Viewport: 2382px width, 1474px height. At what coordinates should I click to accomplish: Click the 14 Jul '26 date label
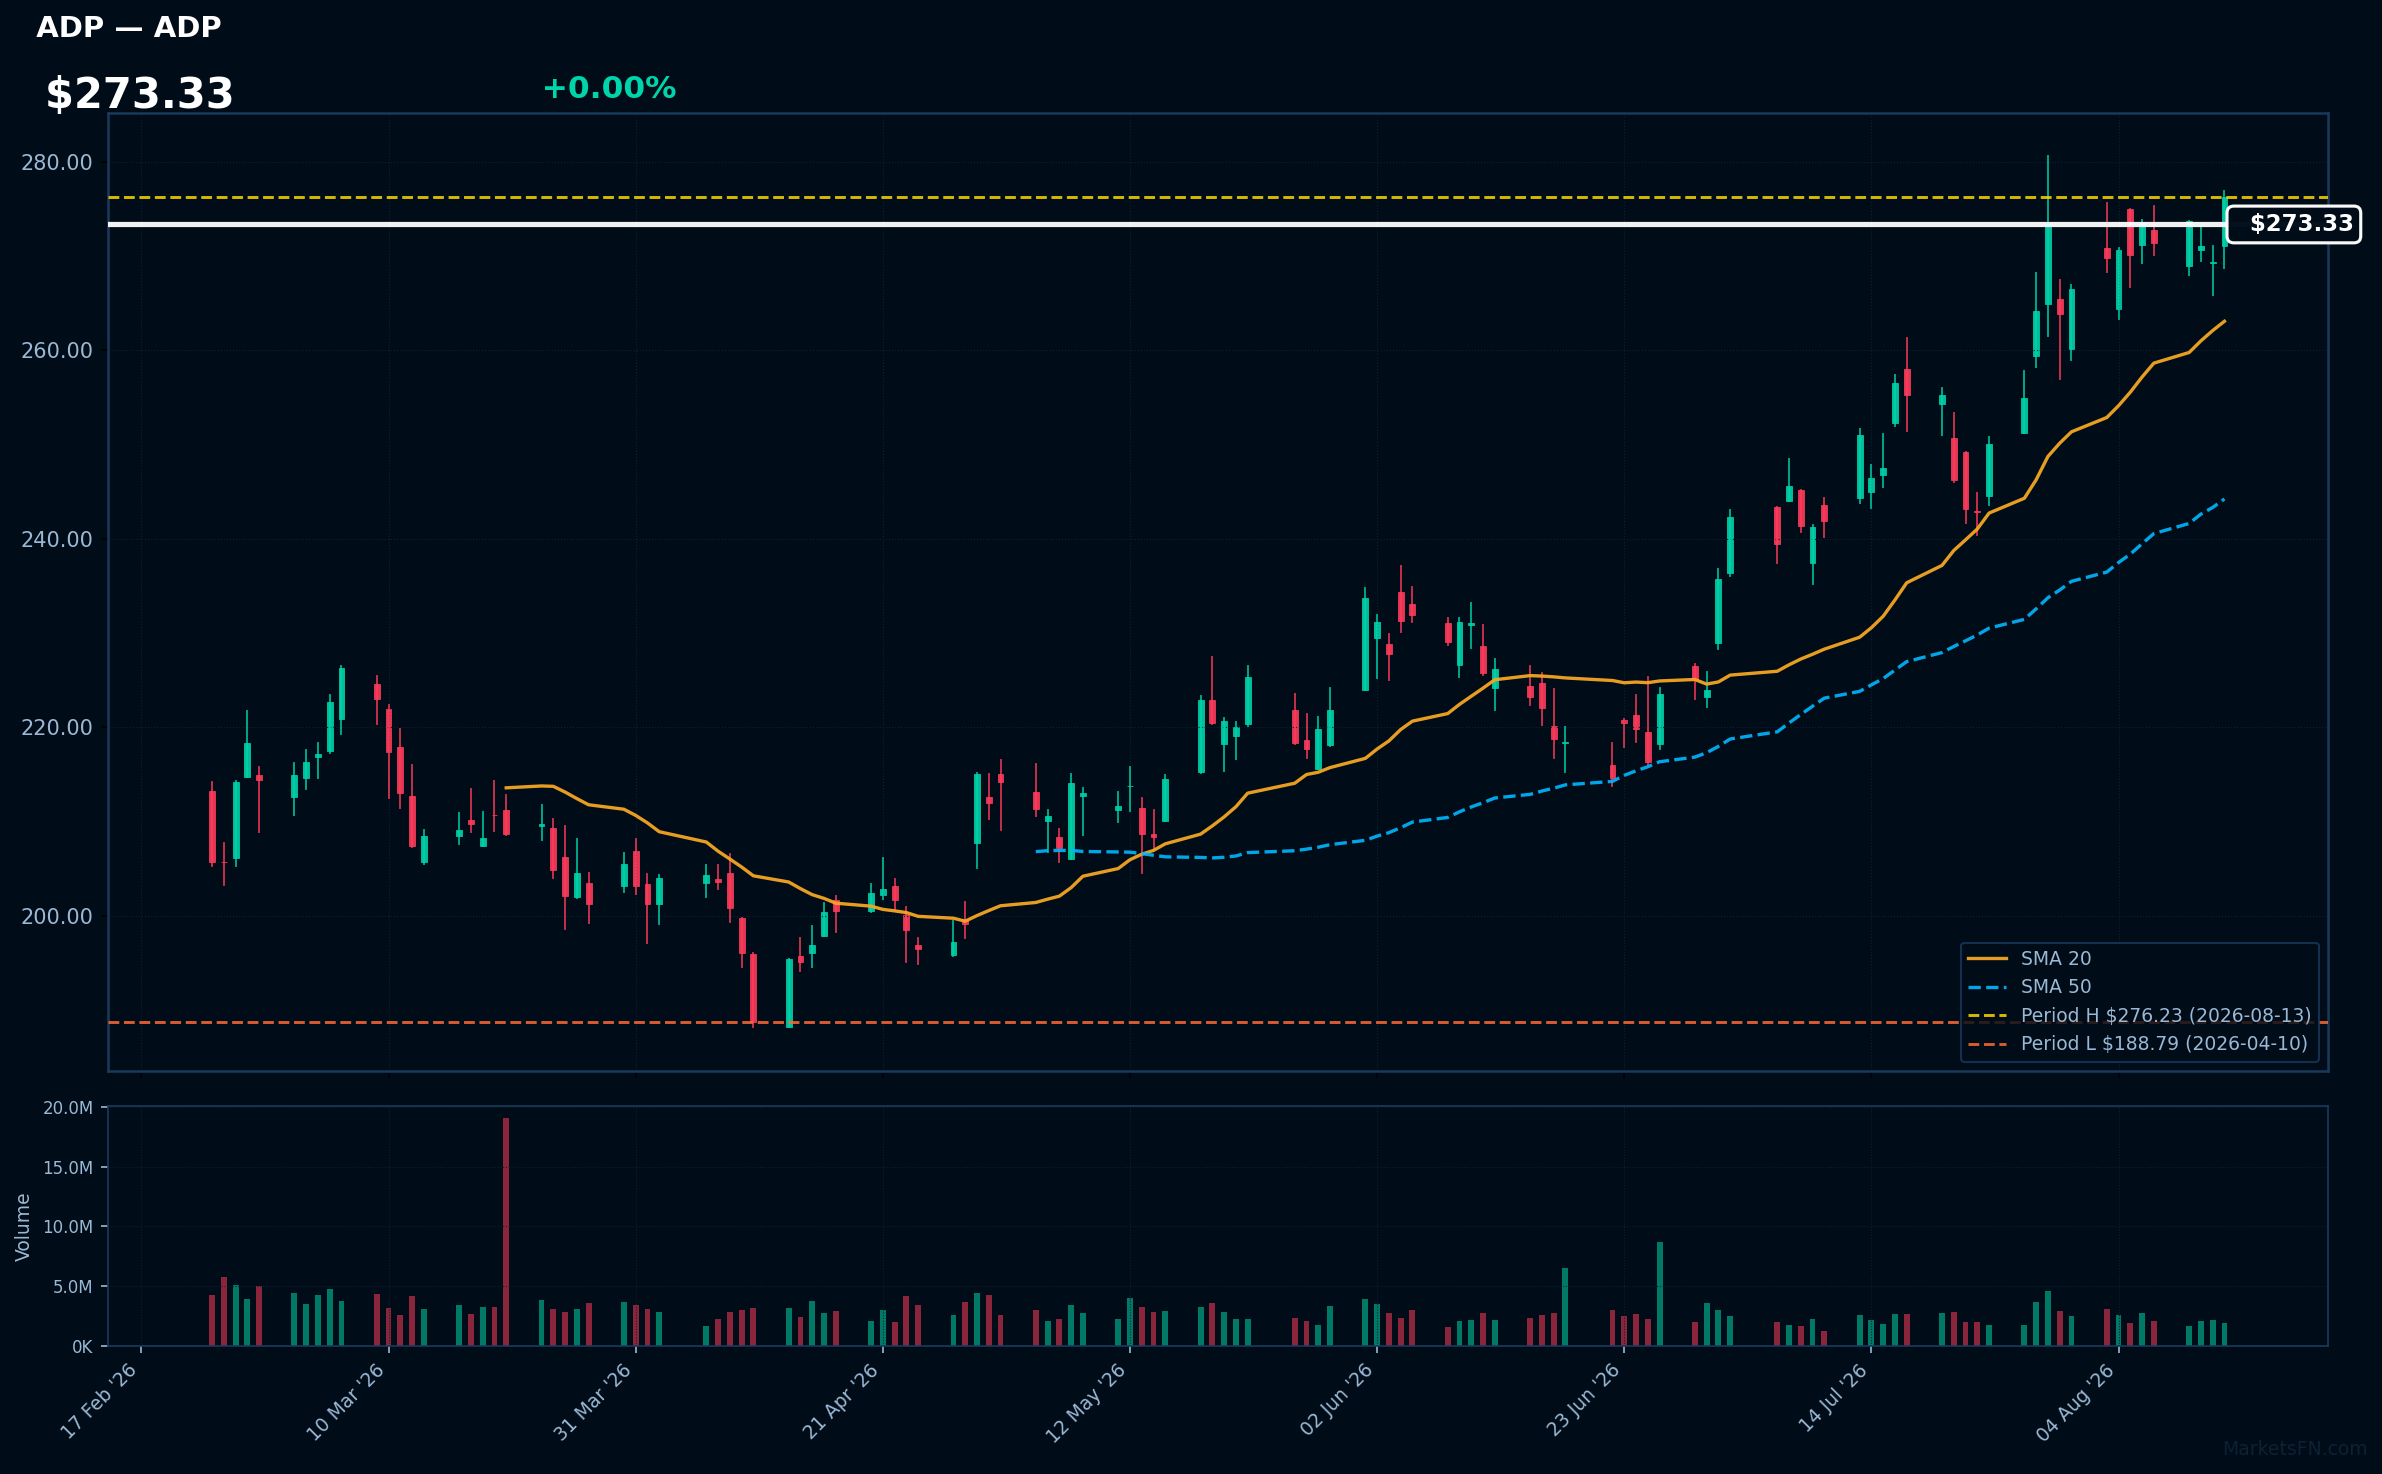pos(1833,1399)
